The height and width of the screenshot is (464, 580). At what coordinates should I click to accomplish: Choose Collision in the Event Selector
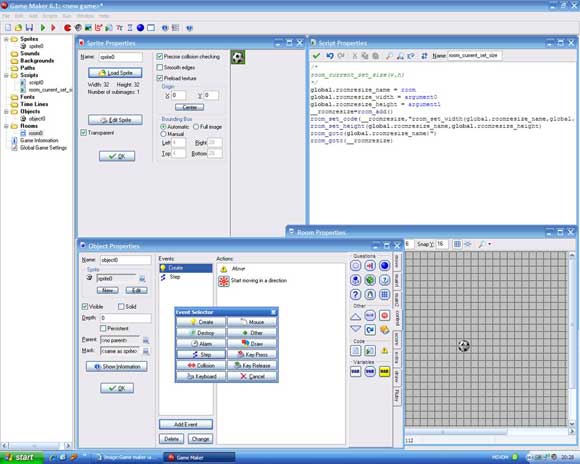click(201, 365)
